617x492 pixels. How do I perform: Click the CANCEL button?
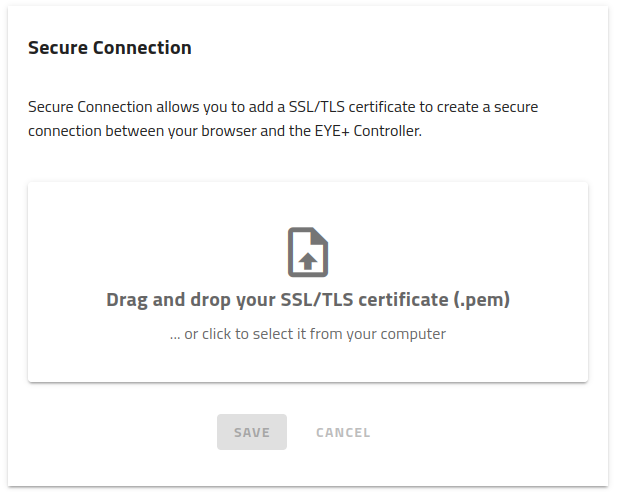[343, 432]
